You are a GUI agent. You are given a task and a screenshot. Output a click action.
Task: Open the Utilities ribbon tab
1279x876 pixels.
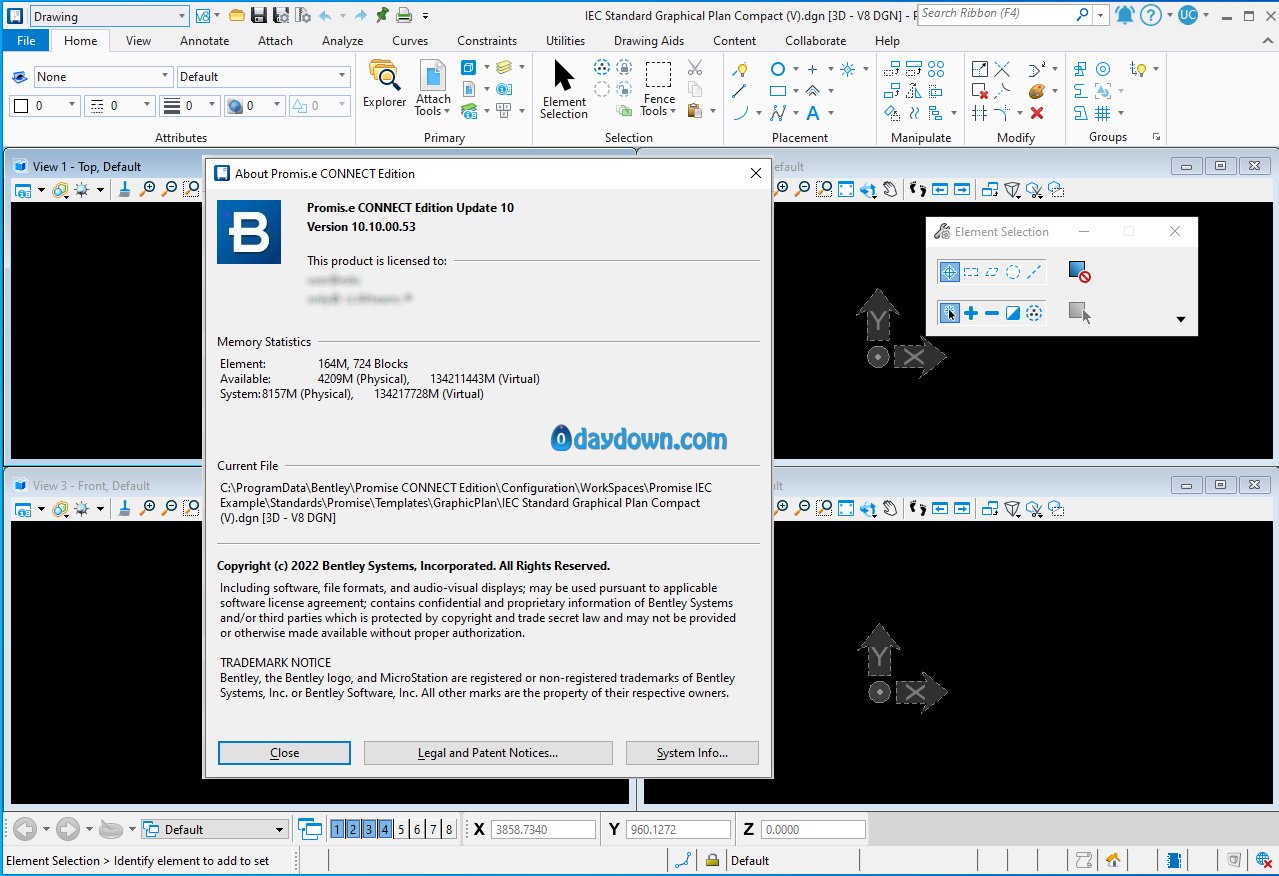click(566, 41)
